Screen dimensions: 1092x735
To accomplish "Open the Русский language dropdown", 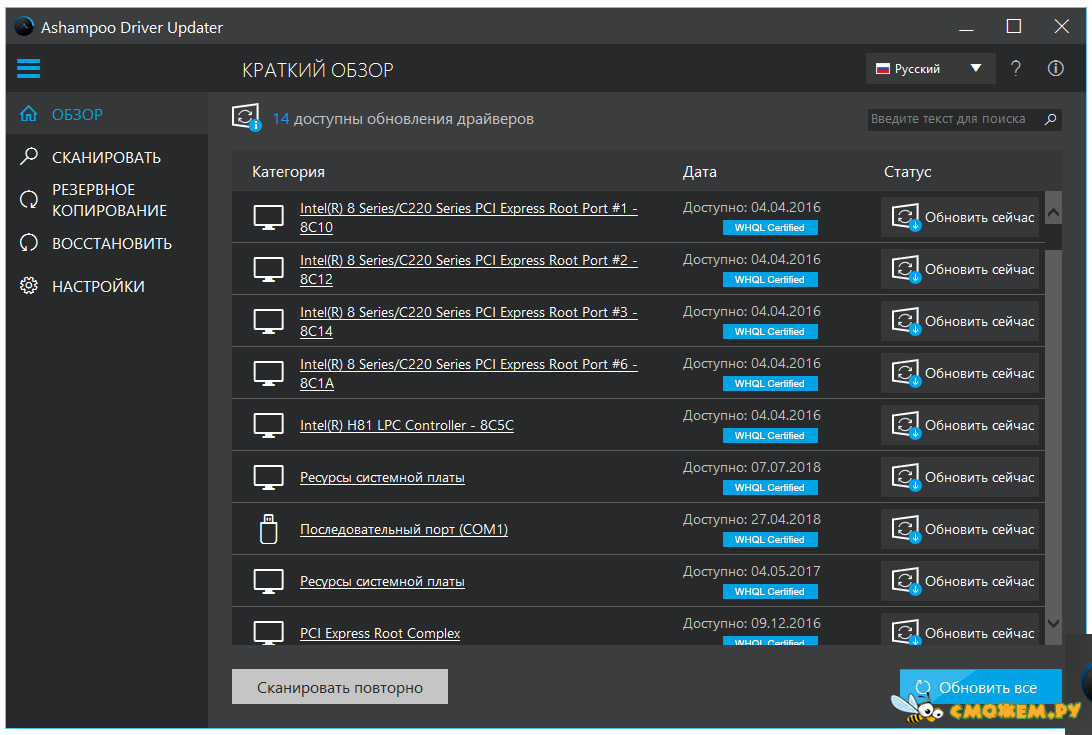I will click(930, 68).
